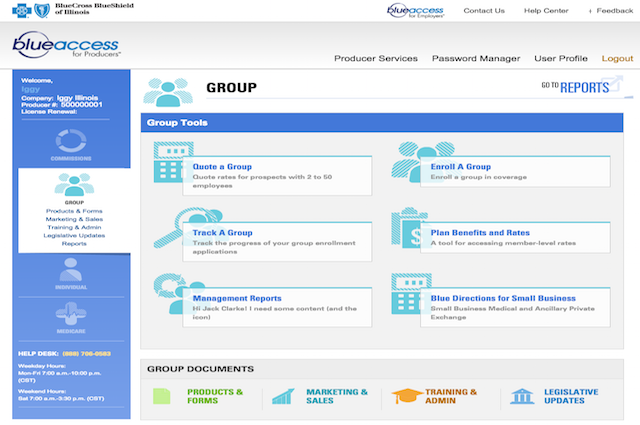The image size is (640, 425).
Task: Open the Producer Services menu
Action: click(375, 58)
